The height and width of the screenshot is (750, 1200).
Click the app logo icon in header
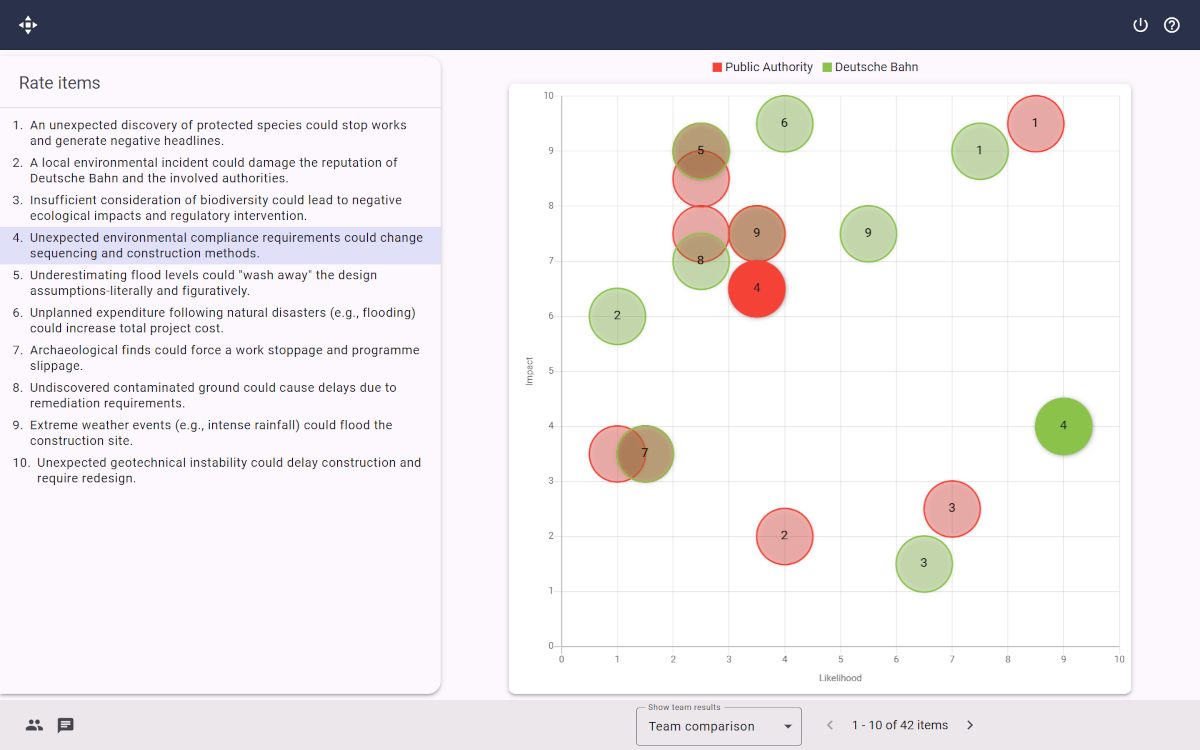[x=28, y=25]
